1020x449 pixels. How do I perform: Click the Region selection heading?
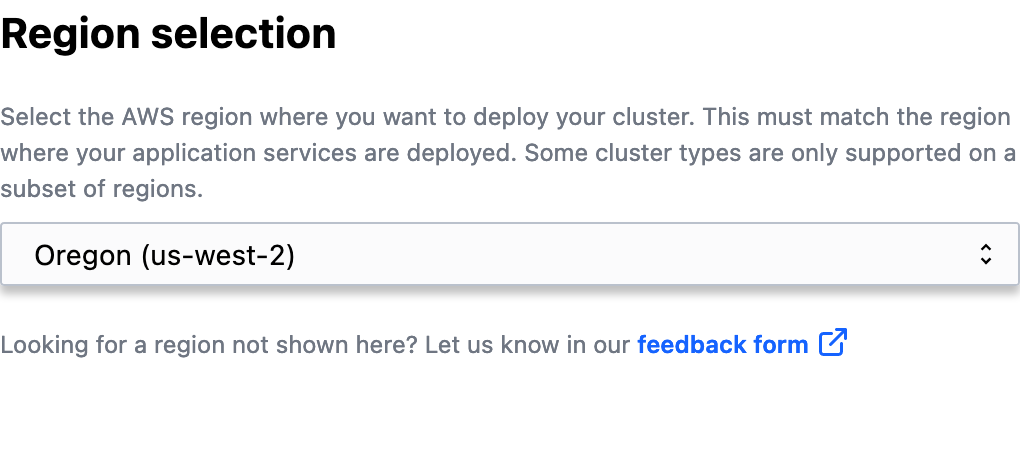pyautogui.click(x=168, y=34)
